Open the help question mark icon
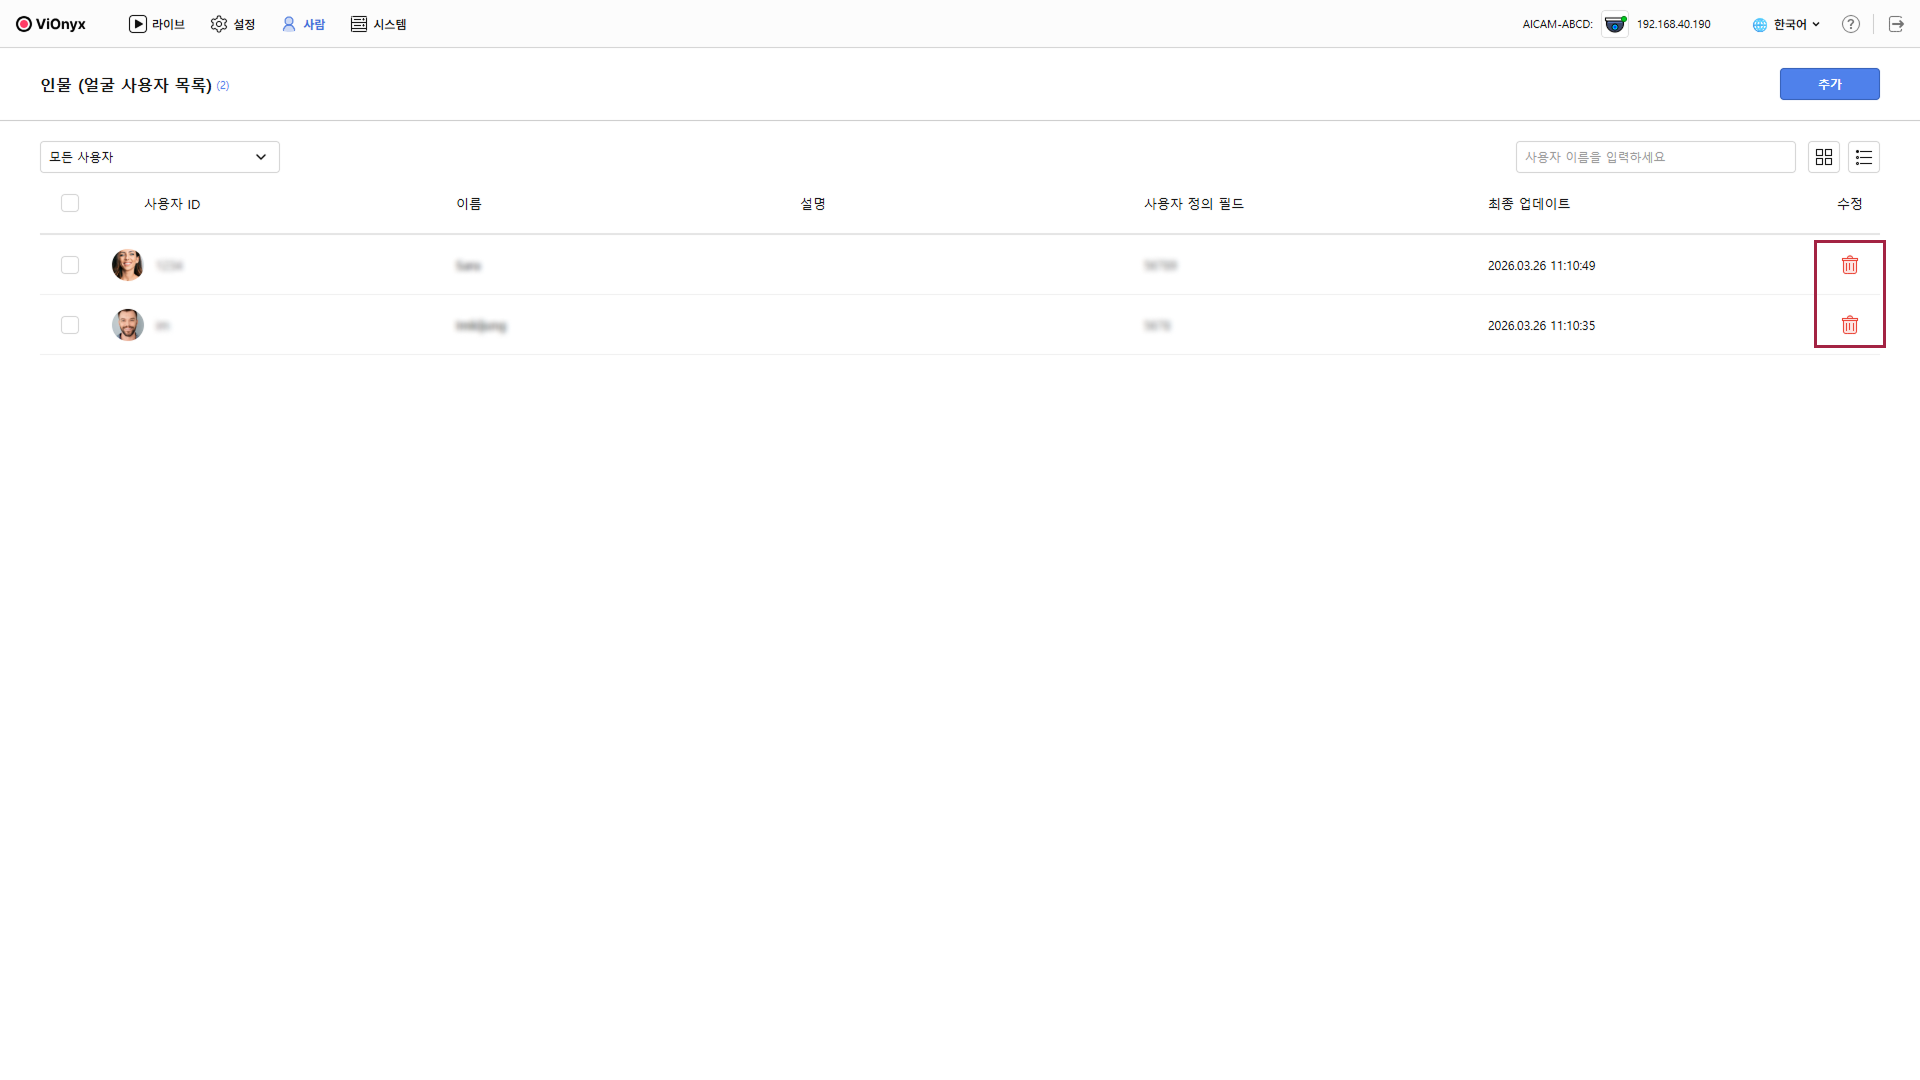1920x1080 pixels. (1850, 24)
